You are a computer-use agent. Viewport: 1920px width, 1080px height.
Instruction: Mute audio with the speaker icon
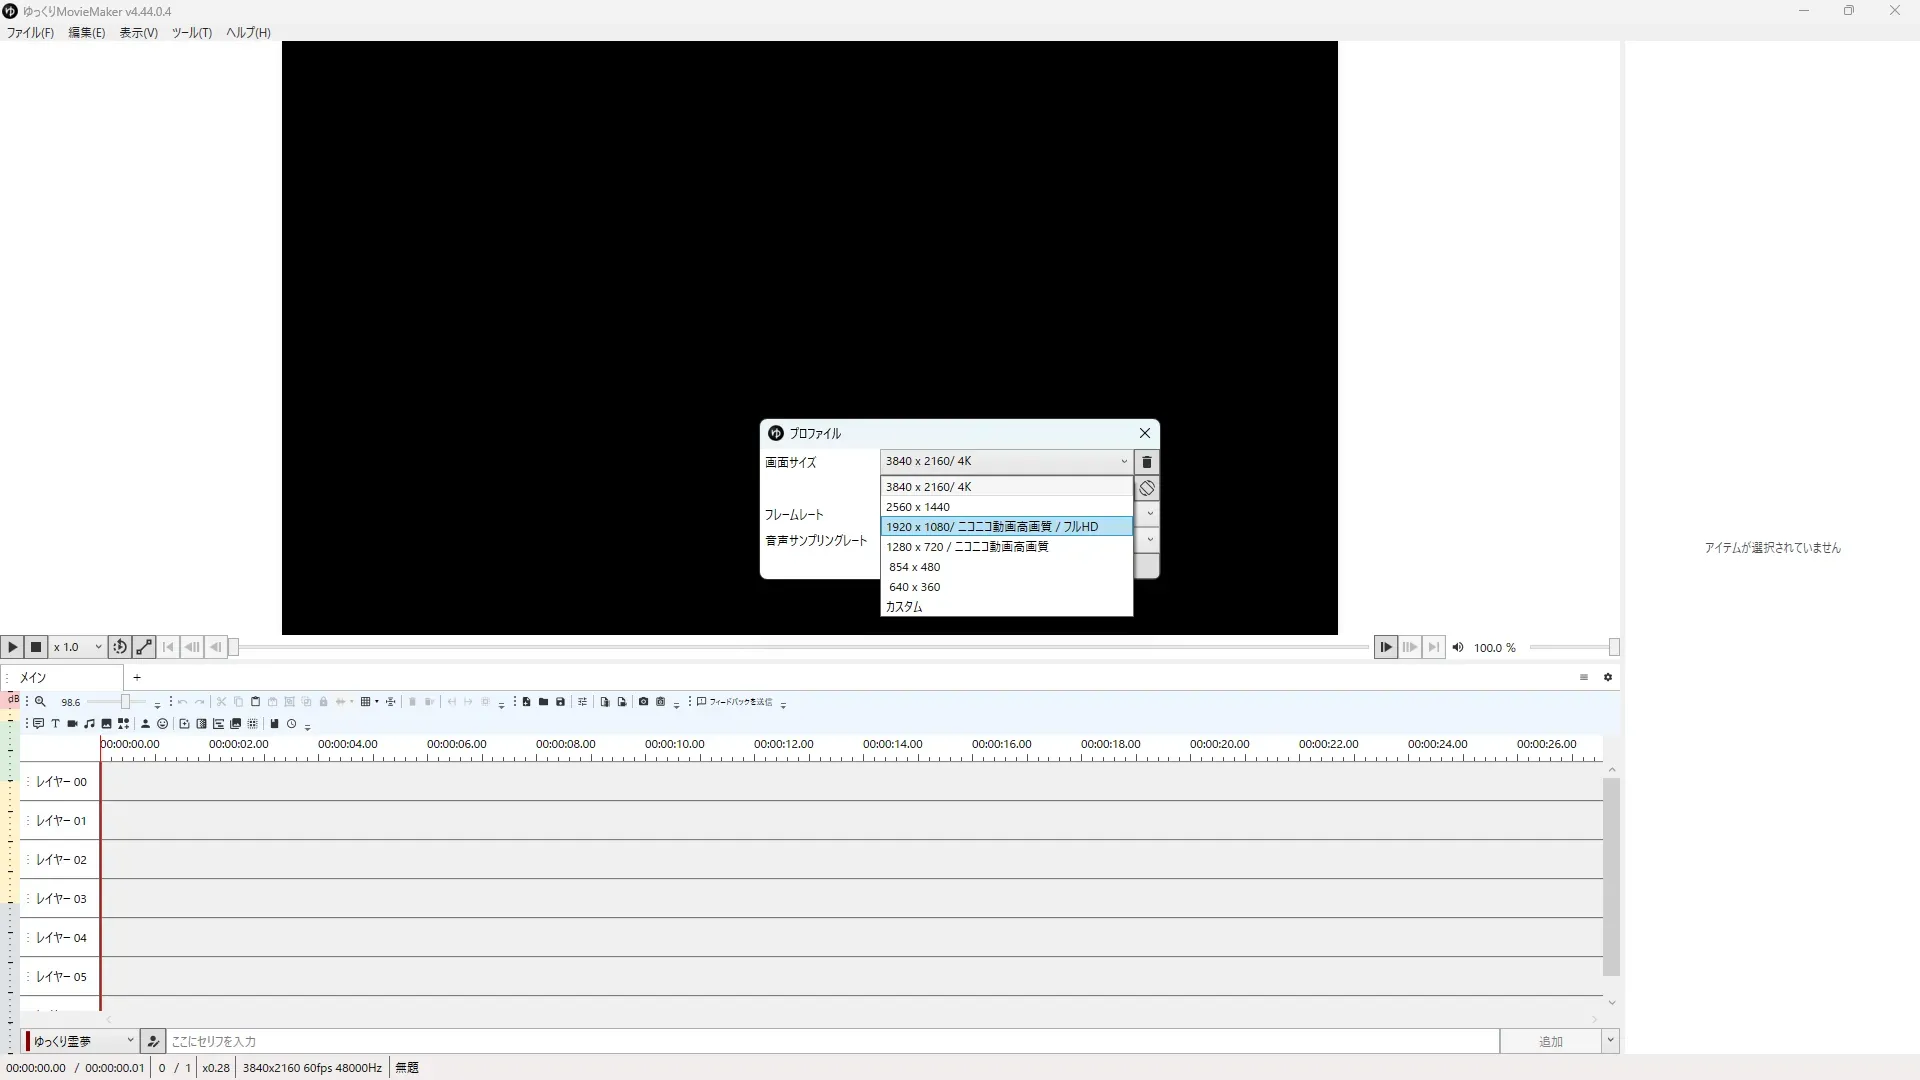pos(1458,647)
